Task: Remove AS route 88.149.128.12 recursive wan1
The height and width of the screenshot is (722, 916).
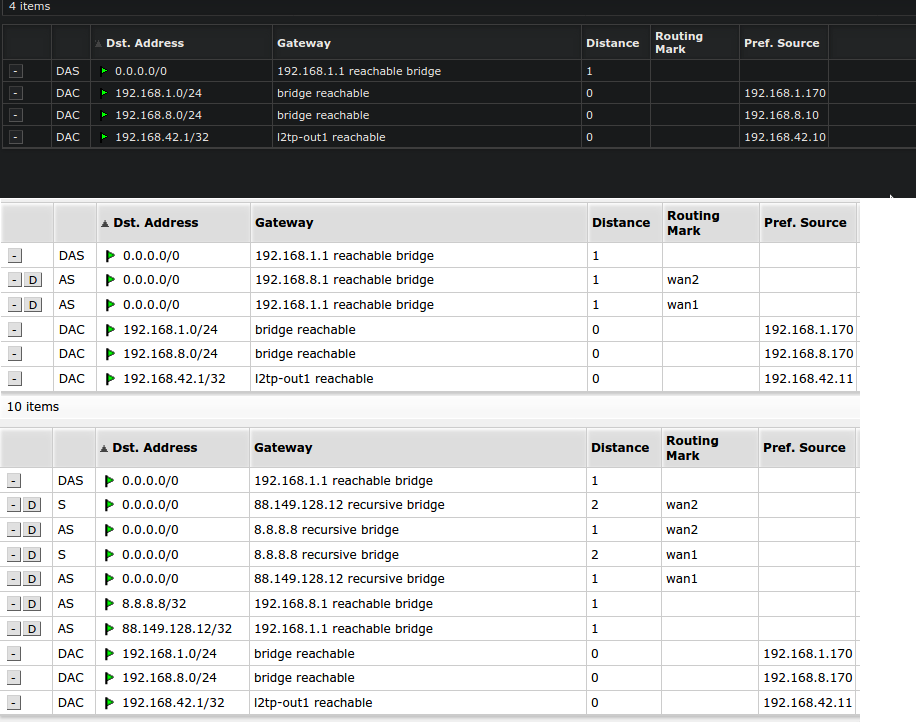Action: coord(14,579)
